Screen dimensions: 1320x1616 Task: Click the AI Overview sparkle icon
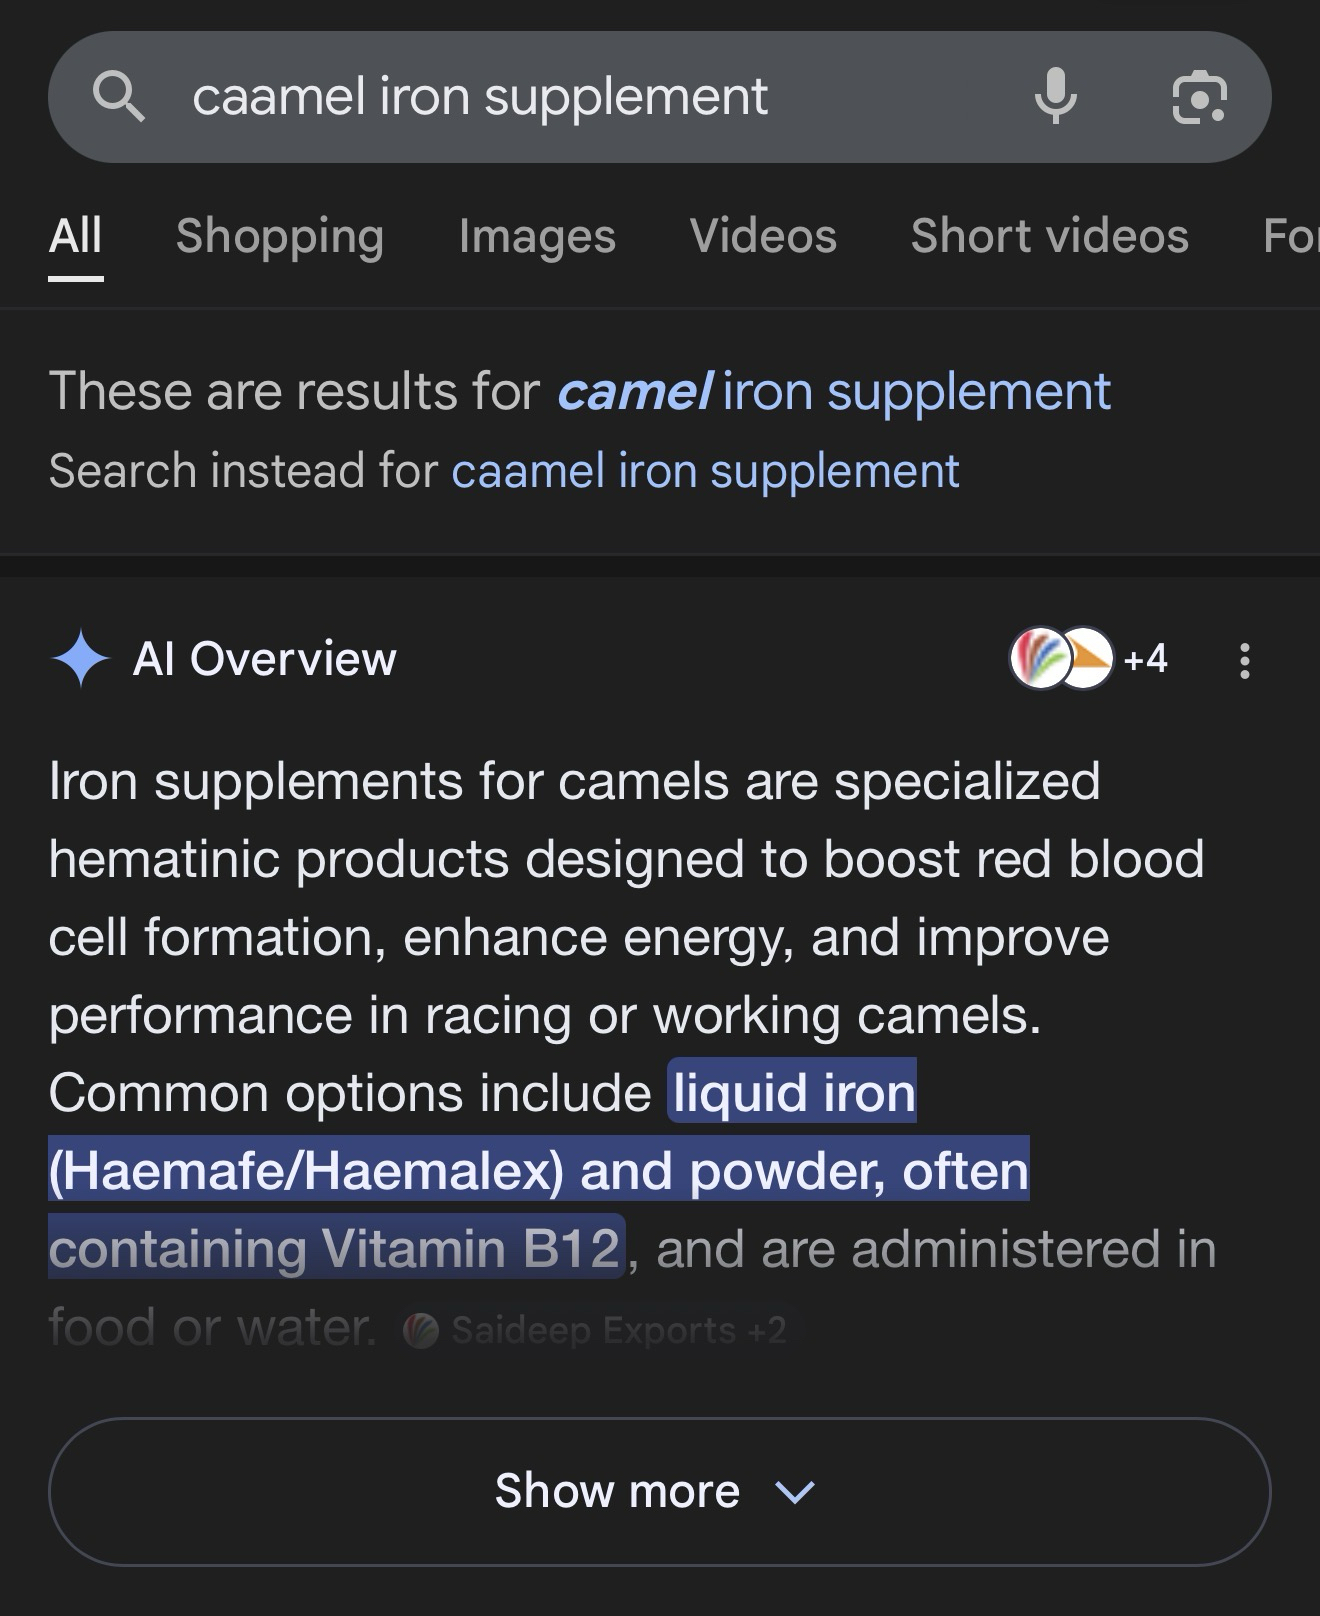point(80,659)
